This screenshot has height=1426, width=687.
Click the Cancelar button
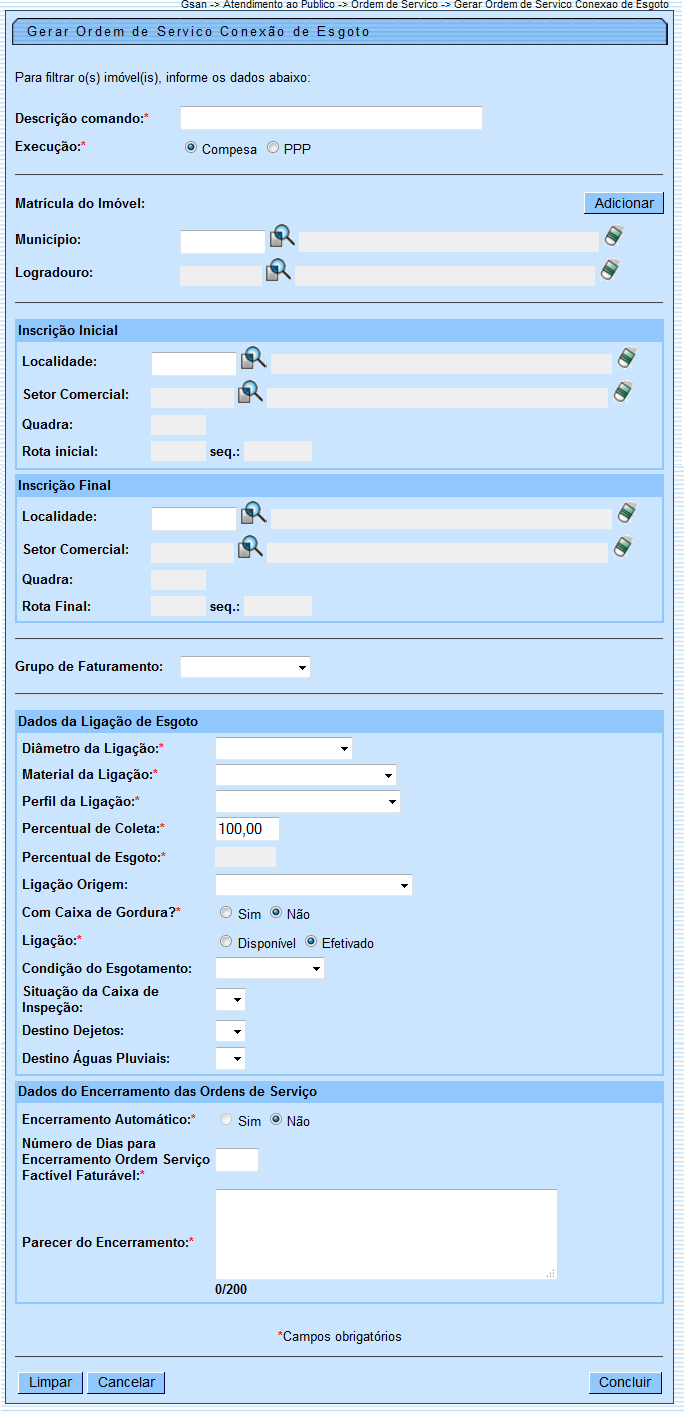point(126,1382)
